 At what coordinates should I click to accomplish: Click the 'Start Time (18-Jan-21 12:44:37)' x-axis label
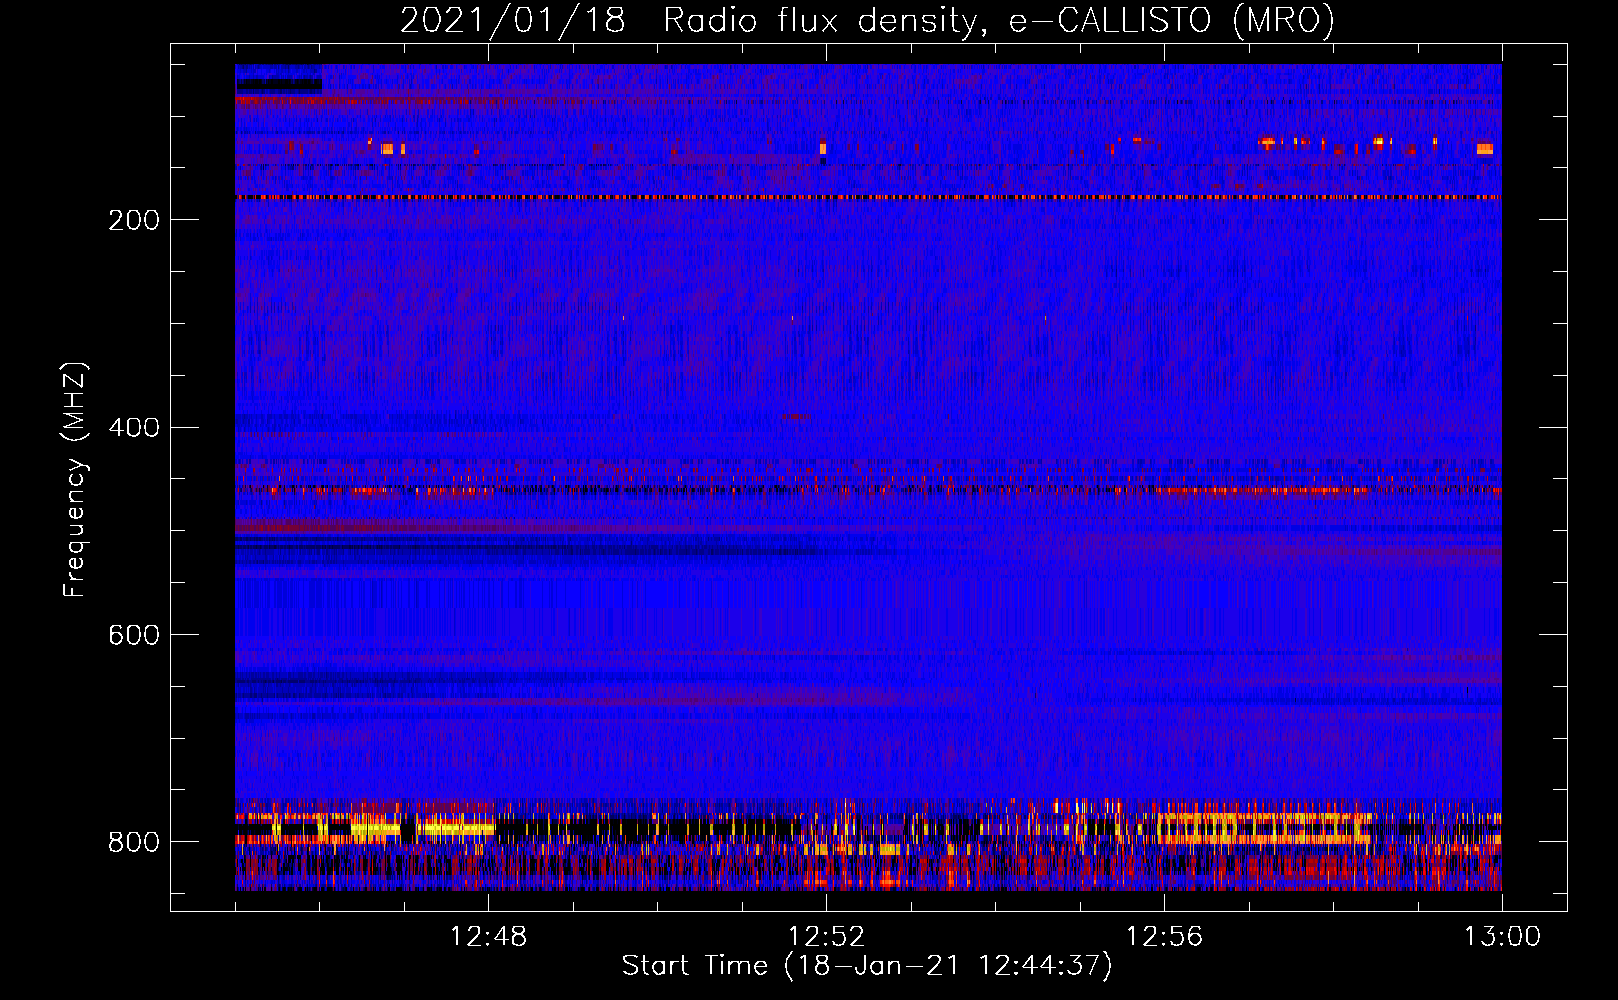(867, 966)
